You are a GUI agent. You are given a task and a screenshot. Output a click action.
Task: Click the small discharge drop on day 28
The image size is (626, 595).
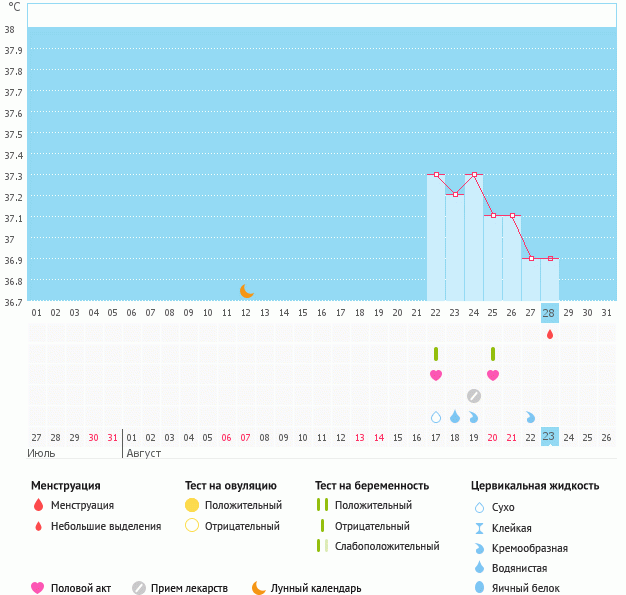pos(549,334)
